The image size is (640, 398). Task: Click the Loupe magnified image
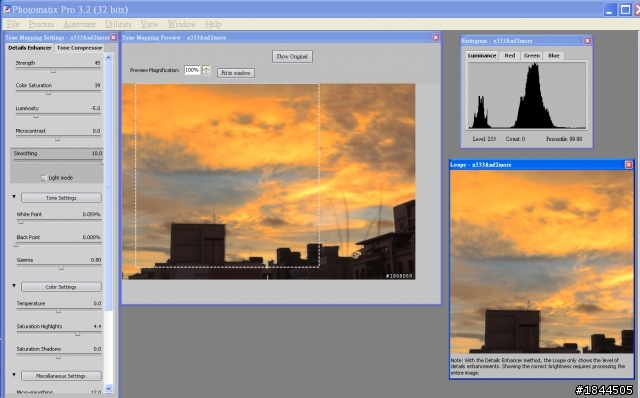[542, 262]
